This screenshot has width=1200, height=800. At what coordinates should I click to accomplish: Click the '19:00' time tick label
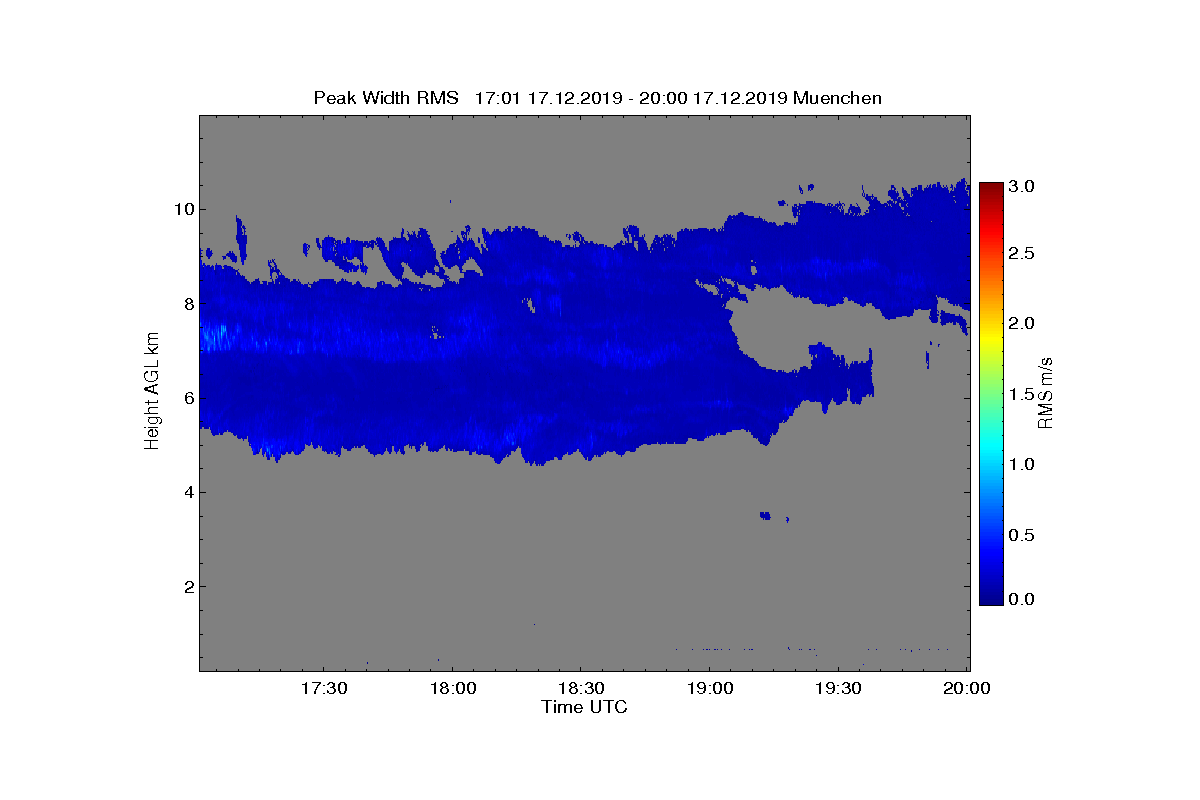coord(710,688)
